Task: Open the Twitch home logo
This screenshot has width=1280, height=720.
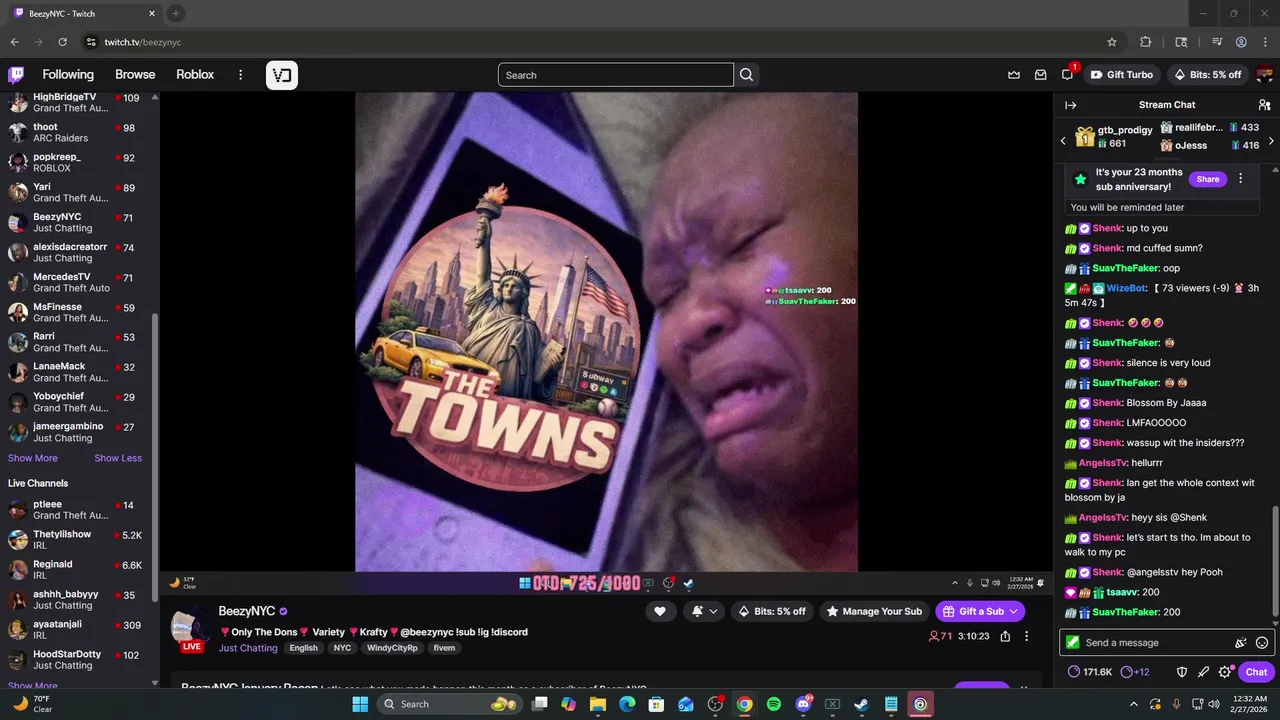Action: (16, 75)
